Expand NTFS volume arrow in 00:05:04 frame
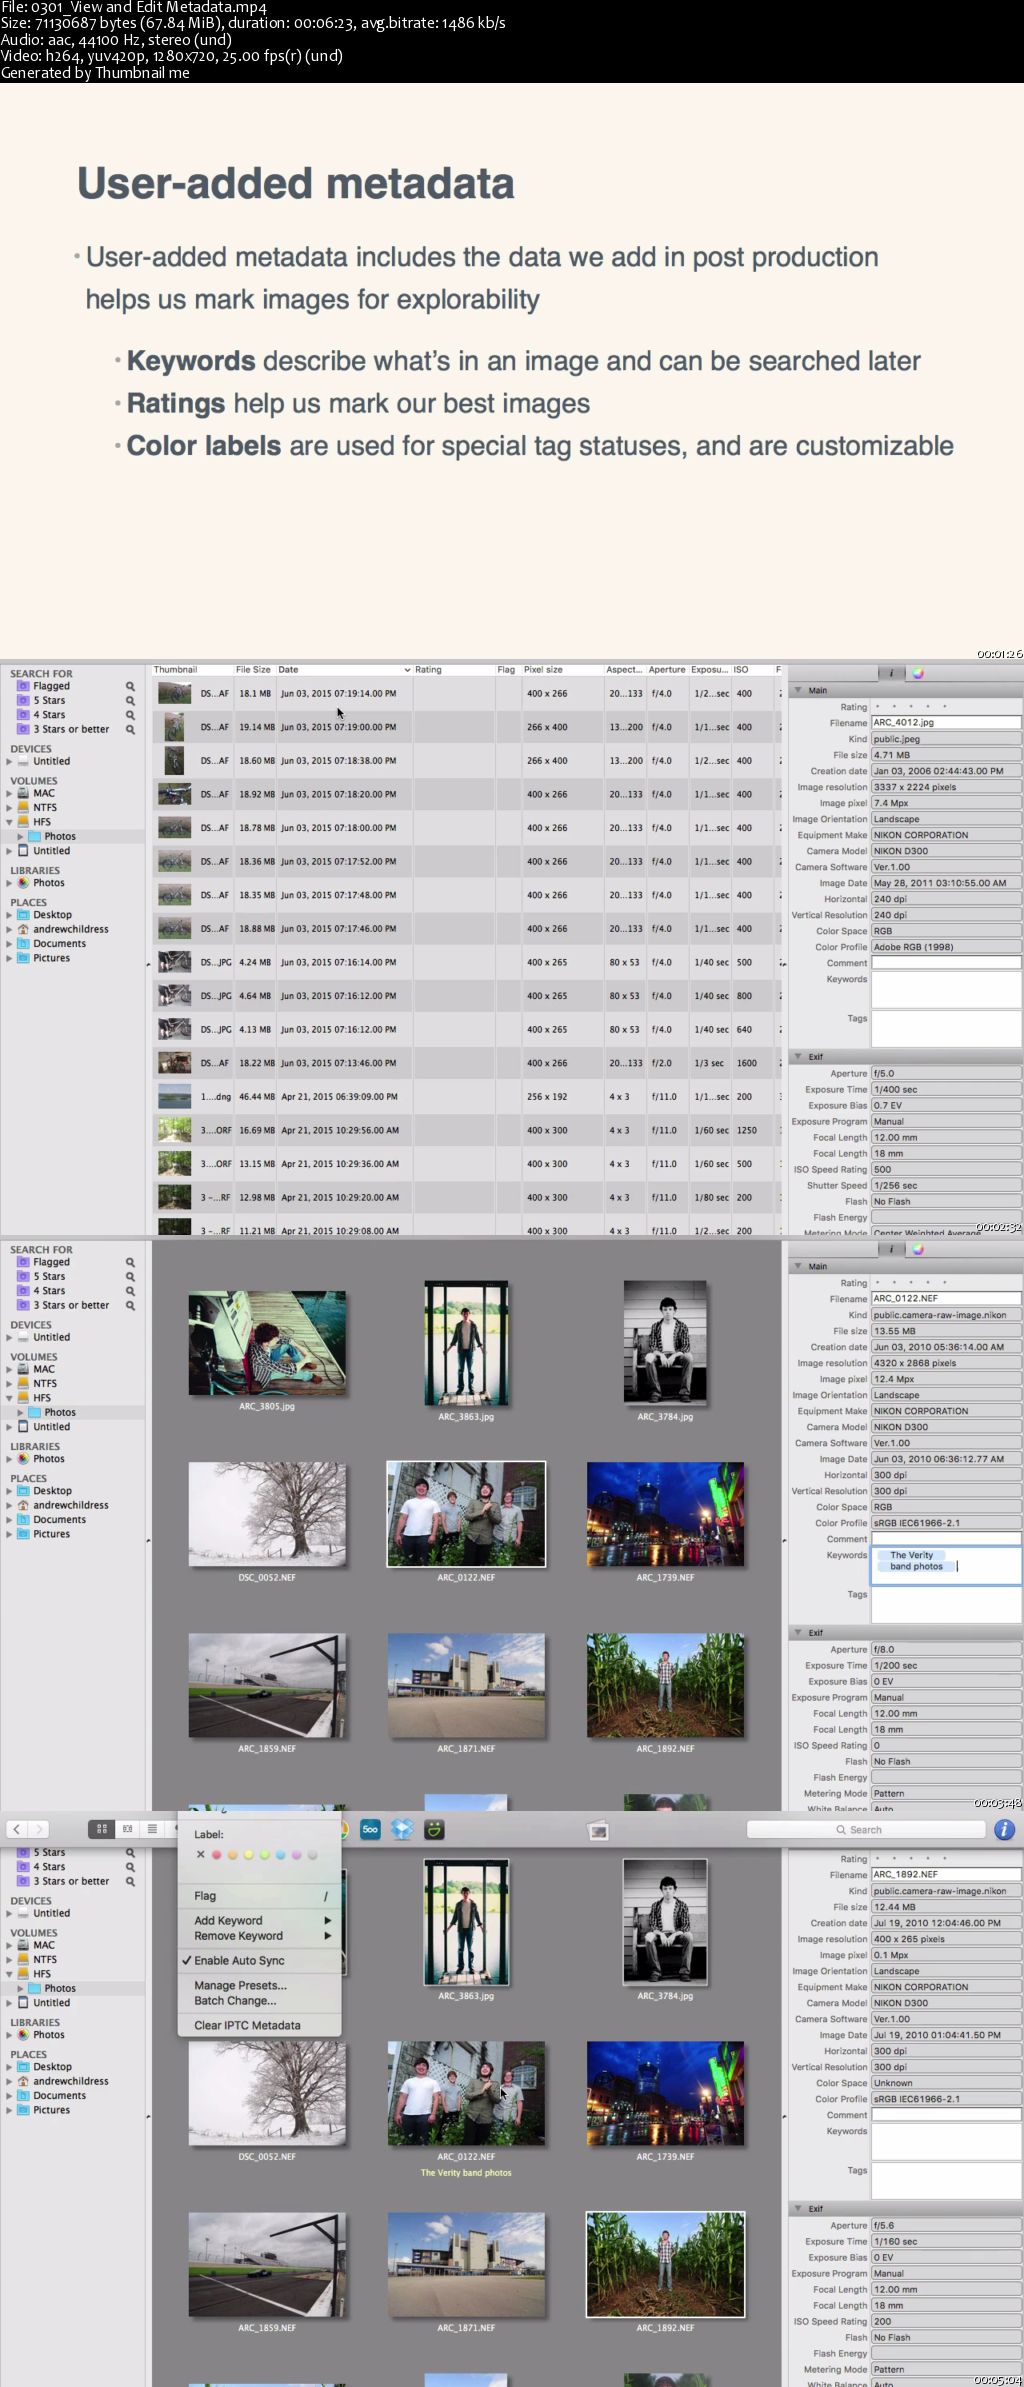Screen dimensions: 1024x2387 click(10, 1959)
